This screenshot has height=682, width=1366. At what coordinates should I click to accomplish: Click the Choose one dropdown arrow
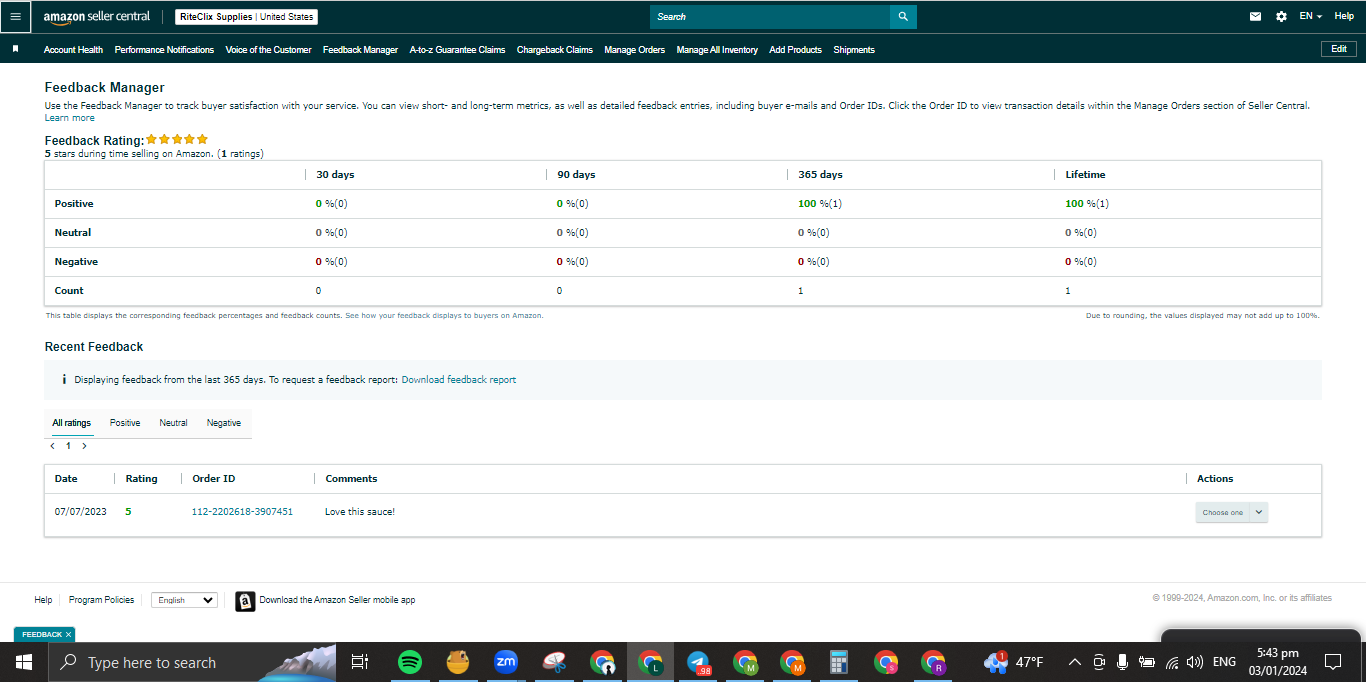pos(1259,512)
